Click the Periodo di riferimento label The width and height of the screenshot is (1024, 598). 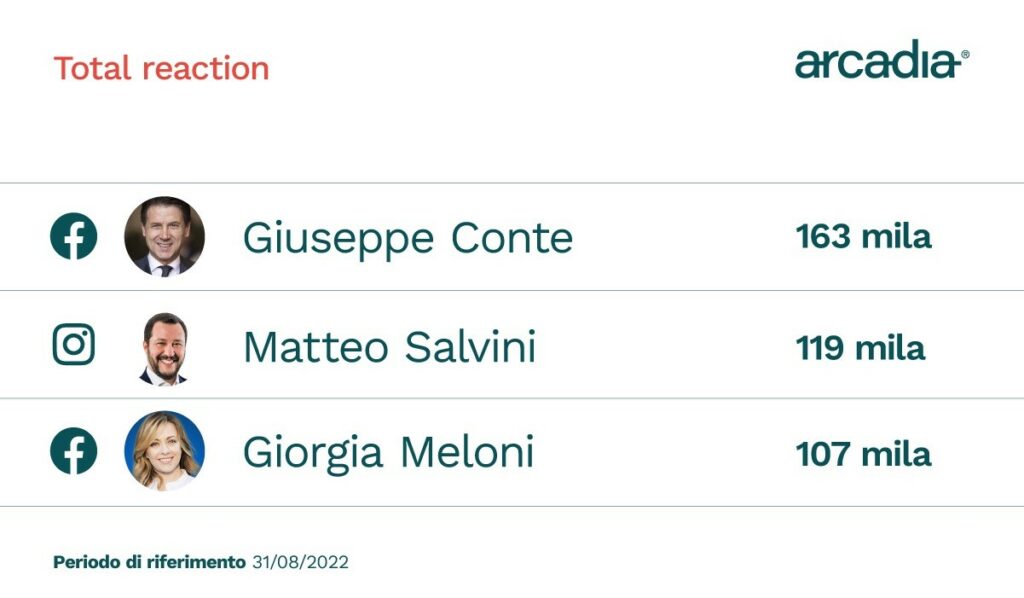coord(148,562)
